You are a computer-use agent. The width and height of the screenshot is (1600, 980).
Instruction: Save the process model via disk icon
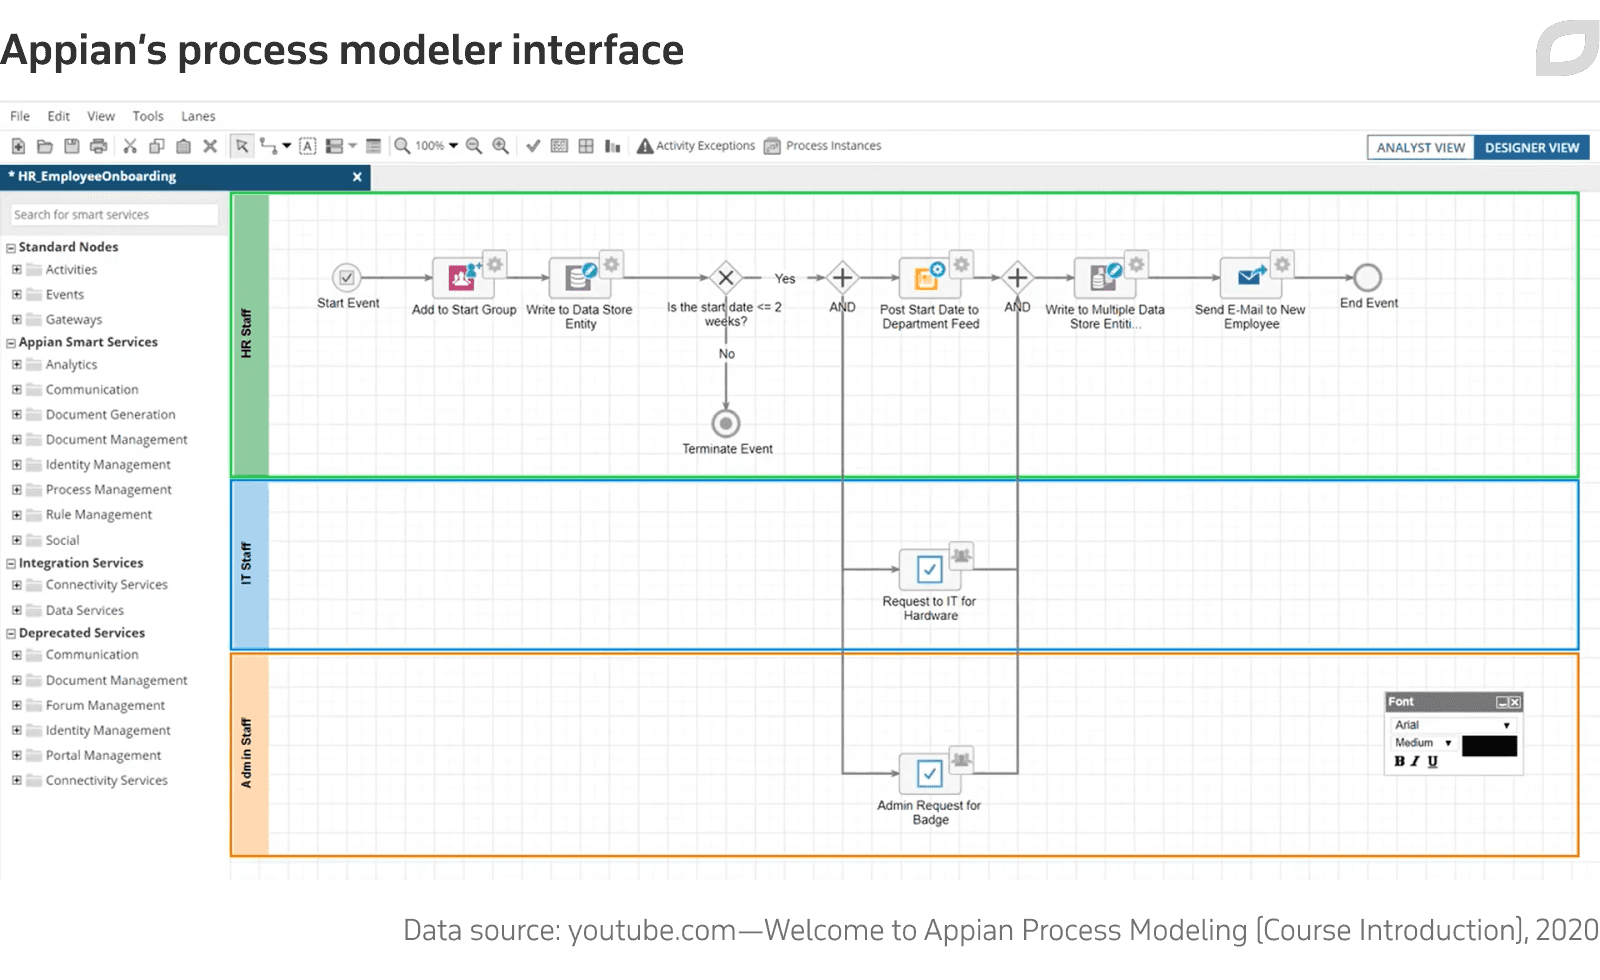(72, 146)
